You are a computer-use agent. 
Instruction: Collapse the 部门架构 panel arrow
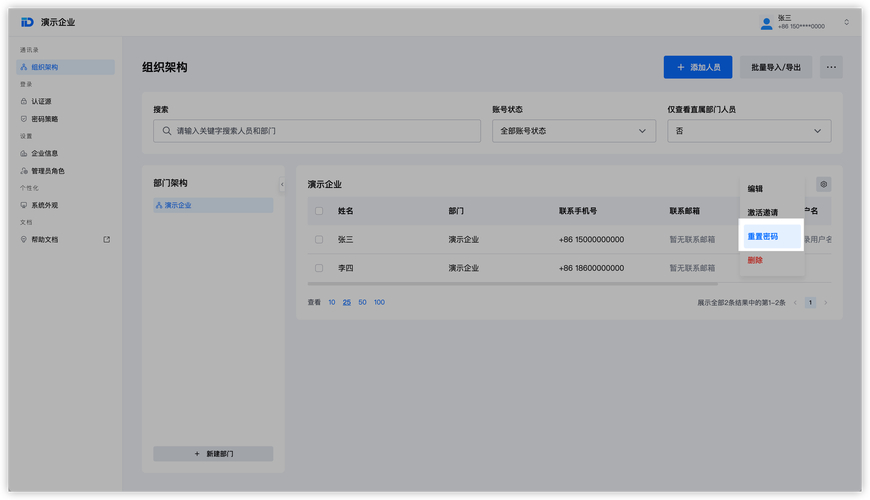282,184
